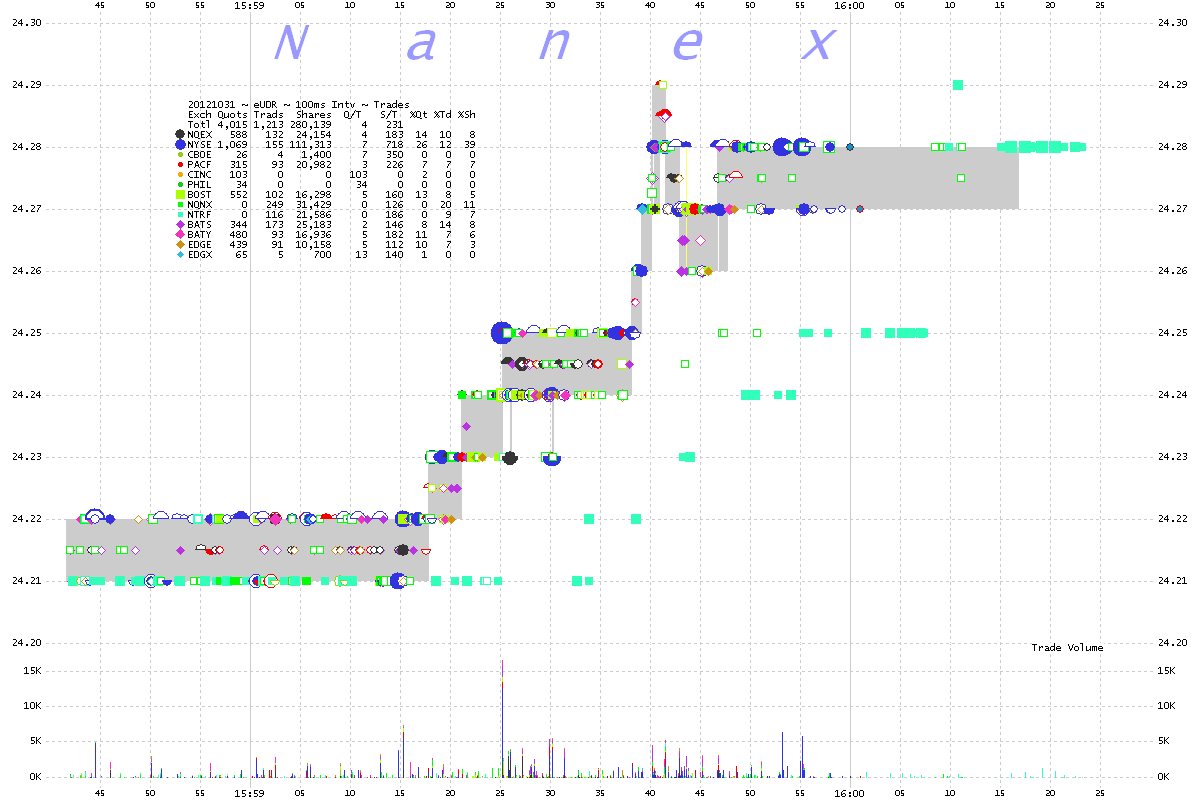Select PACF shares value '20,982'
Image resolution: width=1200 pixels, height=800 pixels.
tap(312, 164)
